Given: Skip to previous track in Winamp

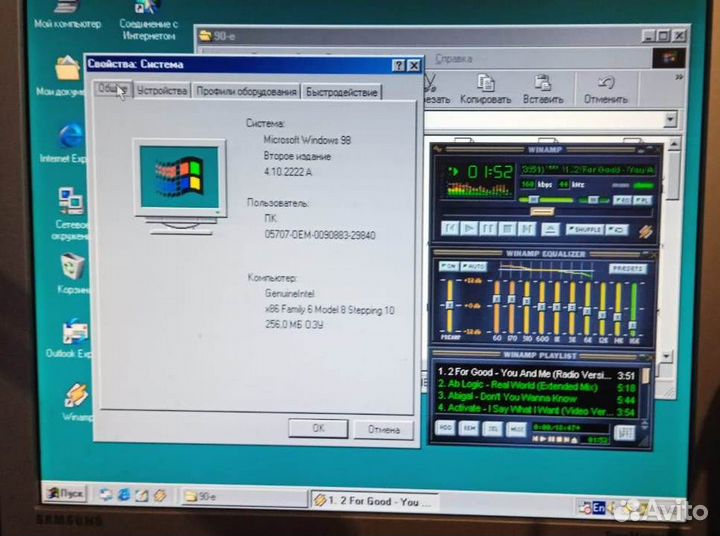Looking at the screenshot, I should [450, 228].
